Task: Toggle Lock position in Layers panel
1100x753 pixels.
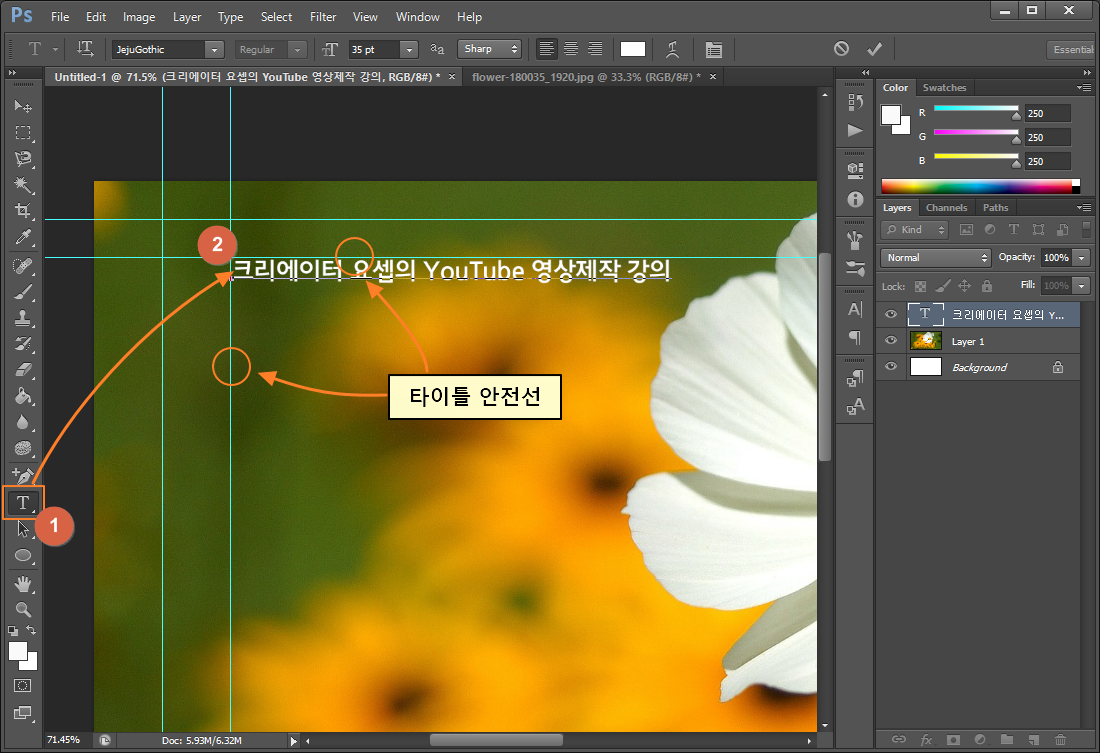Action: pos(965,286)
